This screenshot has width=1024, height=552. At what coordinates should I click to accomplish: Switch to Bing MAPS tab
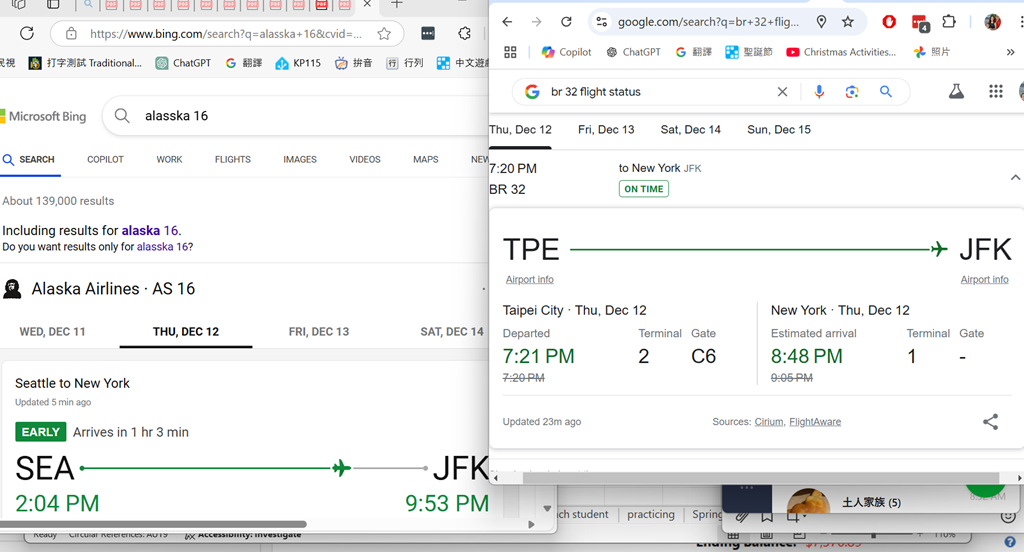pyautogui.click(x=426, y=159)
